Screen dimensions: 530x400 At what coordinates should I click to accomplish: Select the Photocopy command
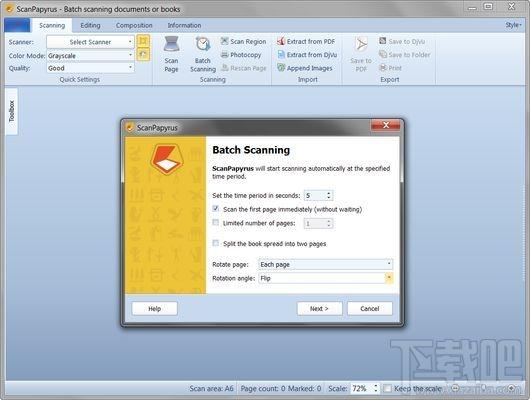pos(241,55)
